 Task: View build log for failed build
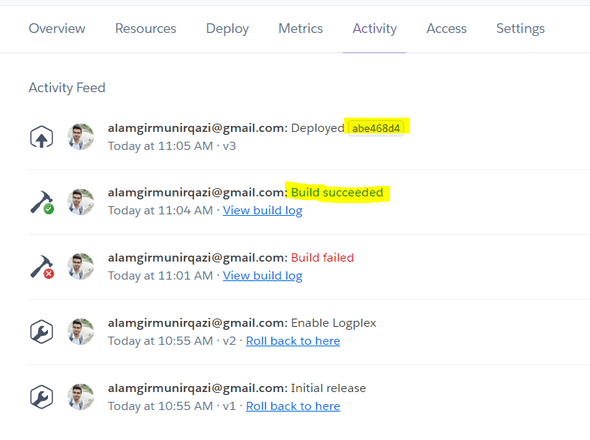pyautogui.click(x=262, y=276)
